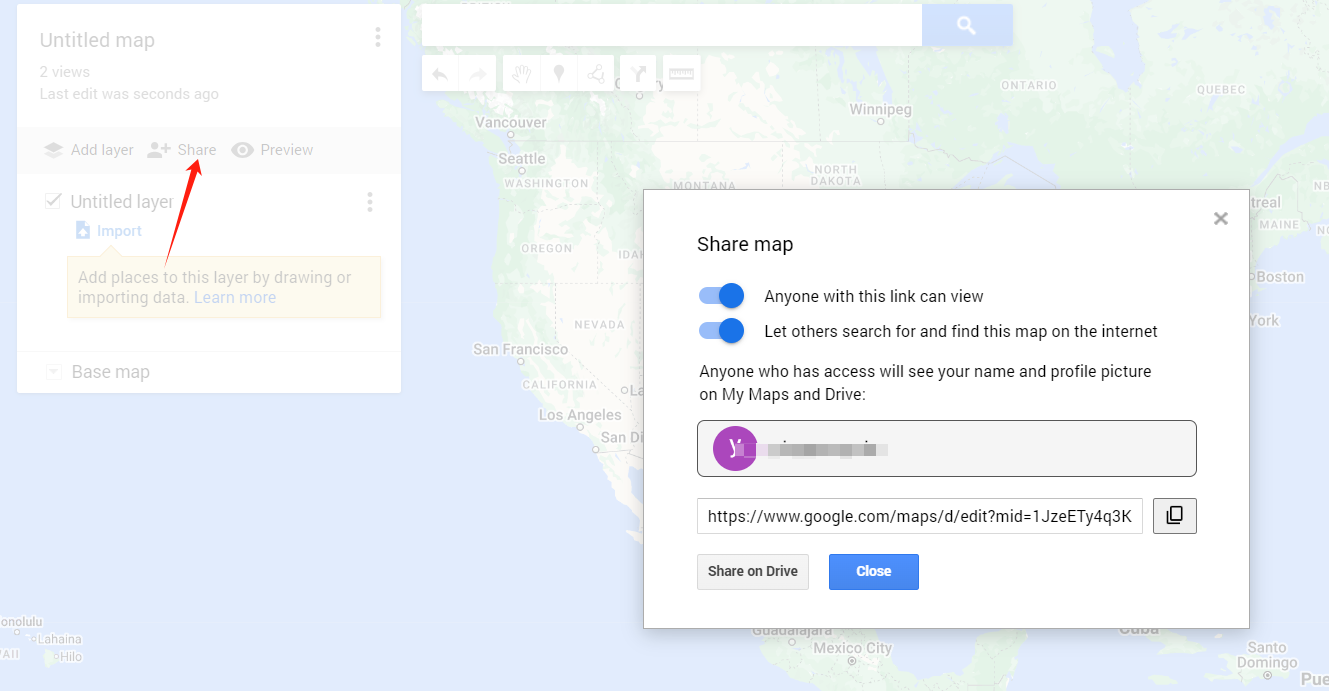Click the blue search magnifier button
This screenshot has height=691, width=1329.
[x=966, y=26]
